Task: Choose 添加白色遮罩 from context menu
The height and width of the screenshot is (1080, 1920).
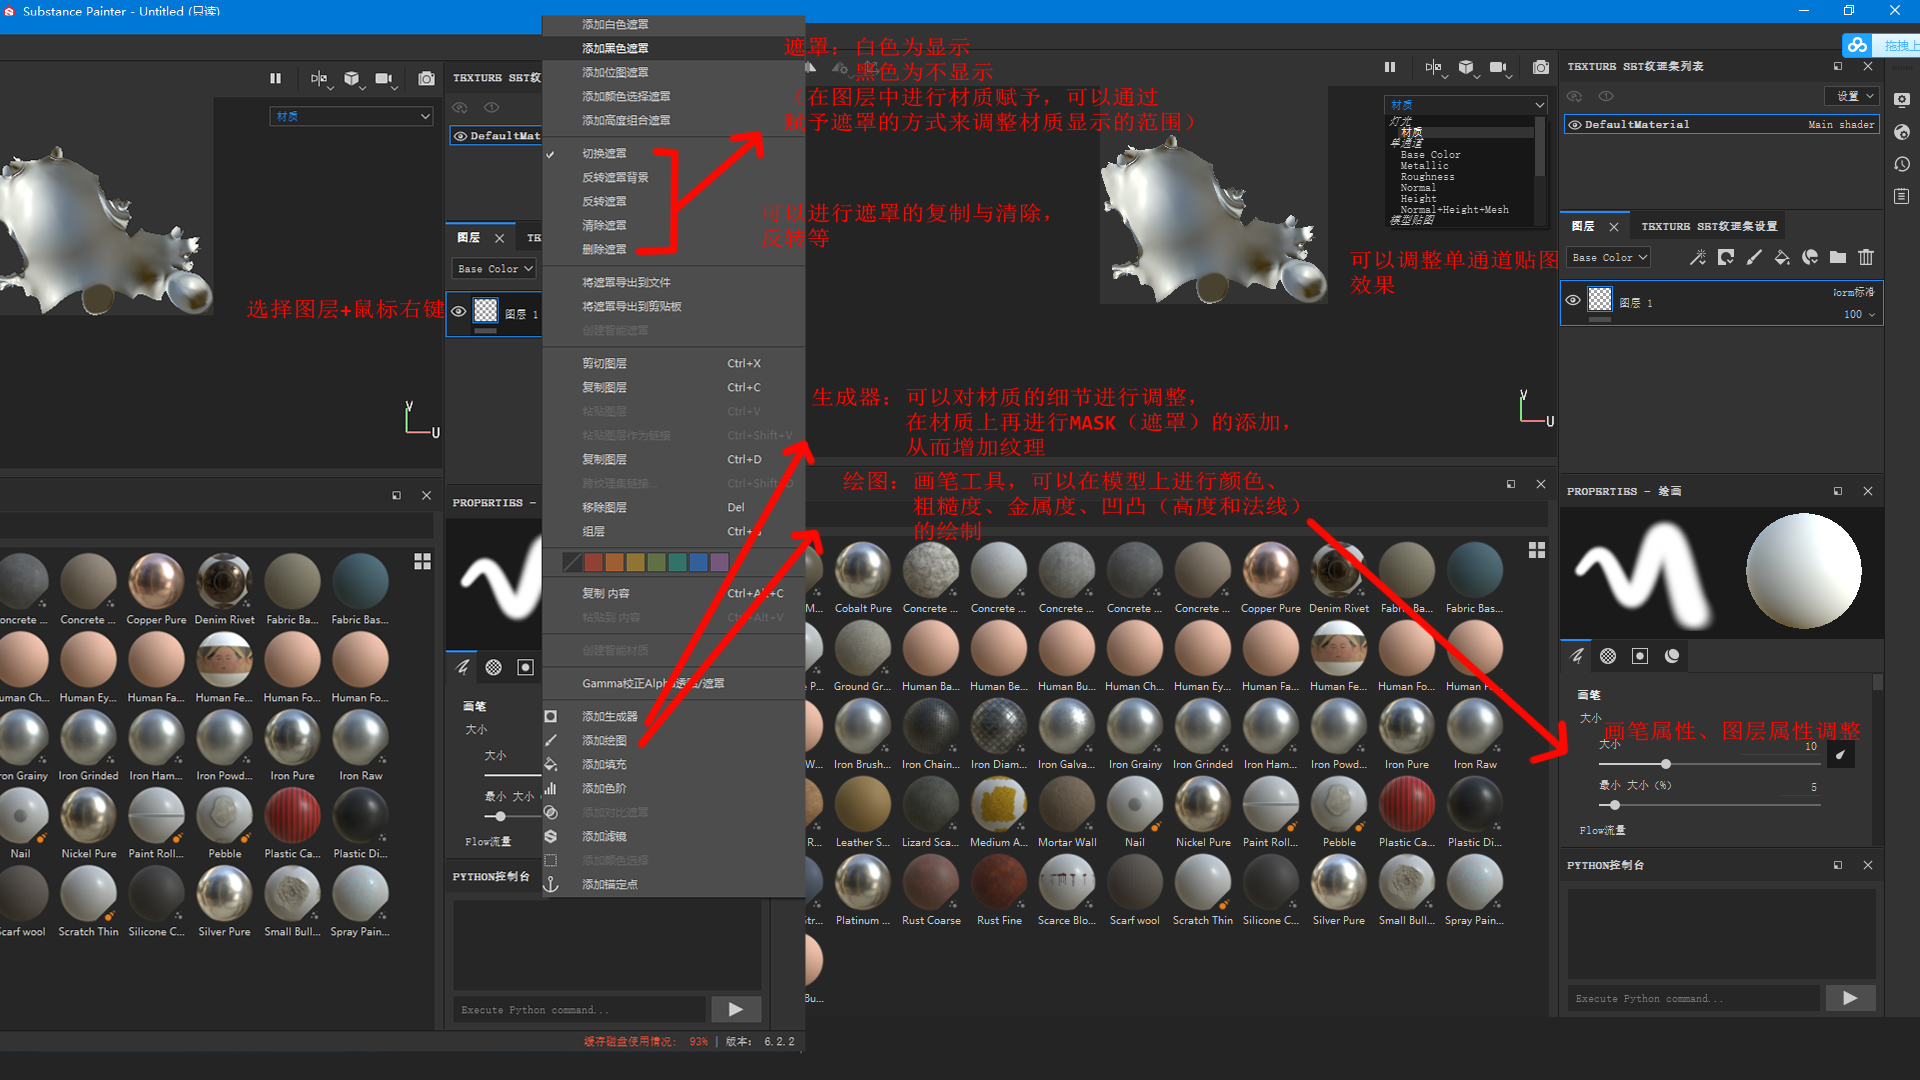Action: pyautogui.click(x=674, y=24)
